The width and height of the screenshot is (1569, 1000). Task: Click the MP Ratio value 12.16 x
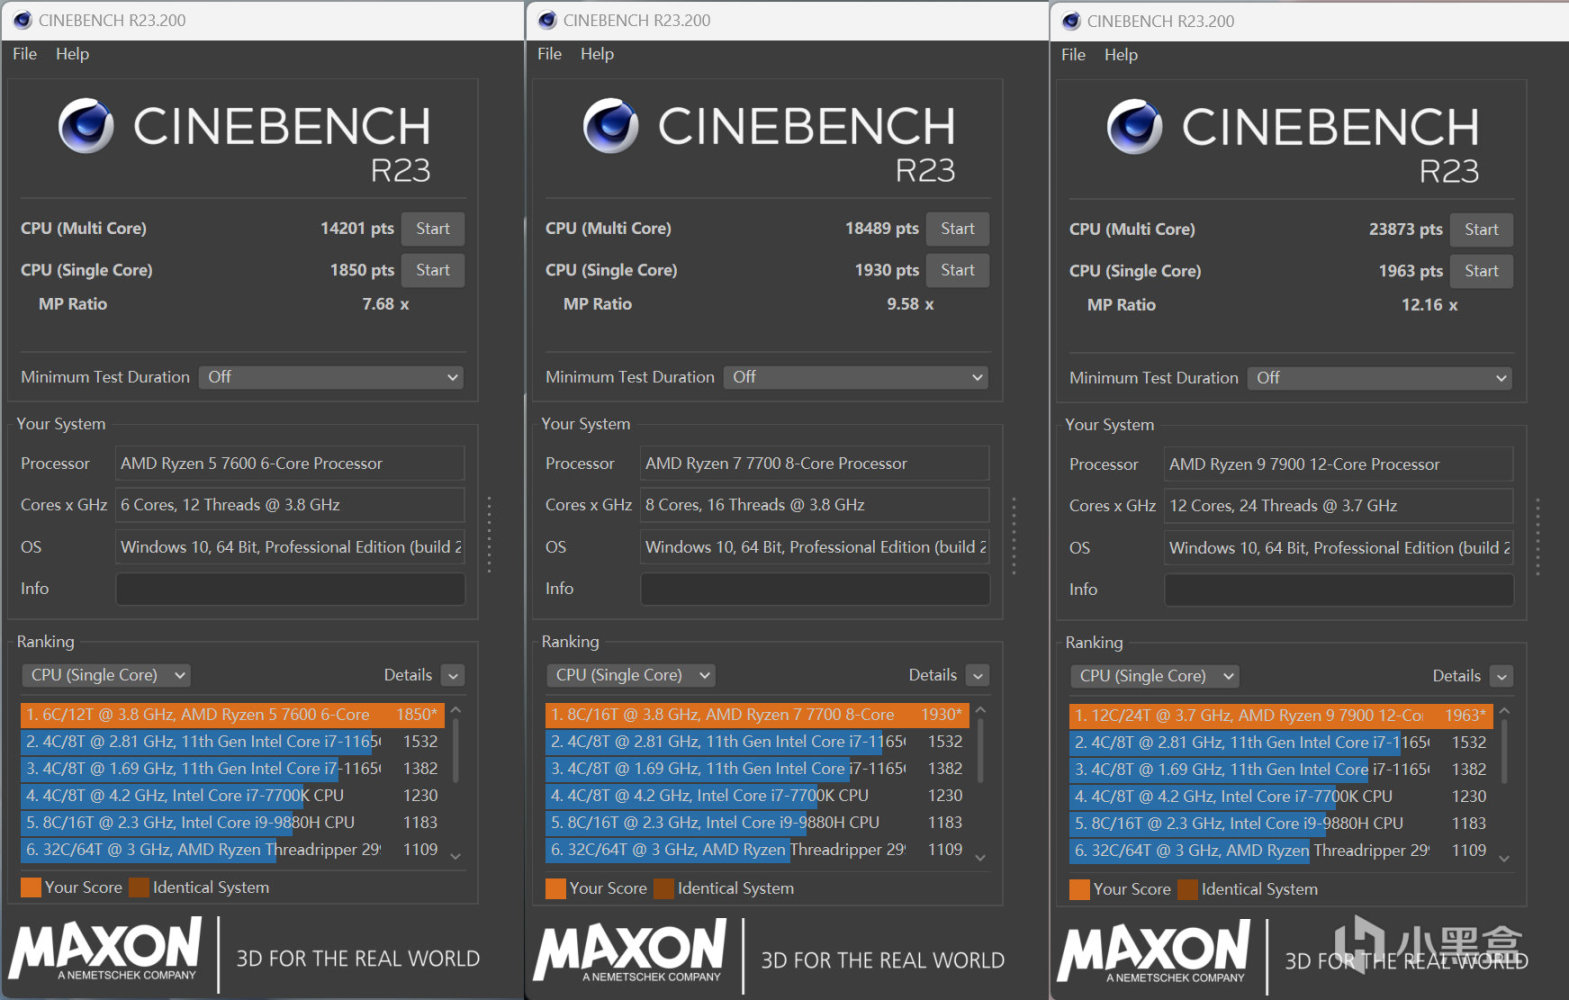[x=1429, y=305]
